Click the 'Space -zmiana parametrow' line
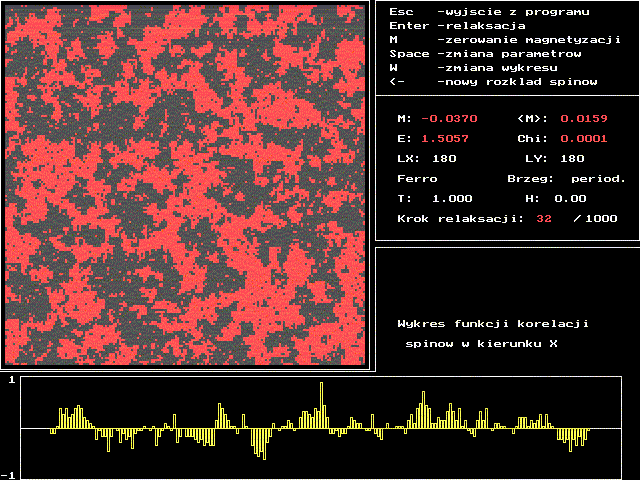This screenshot has width=640, height=480. click(485, 53)
